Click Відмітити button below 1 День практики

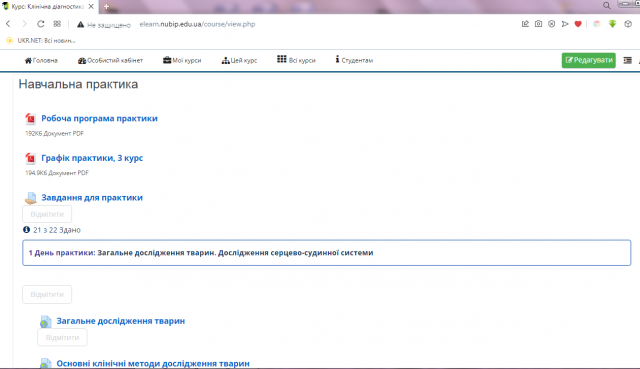(x=47, y=294)
